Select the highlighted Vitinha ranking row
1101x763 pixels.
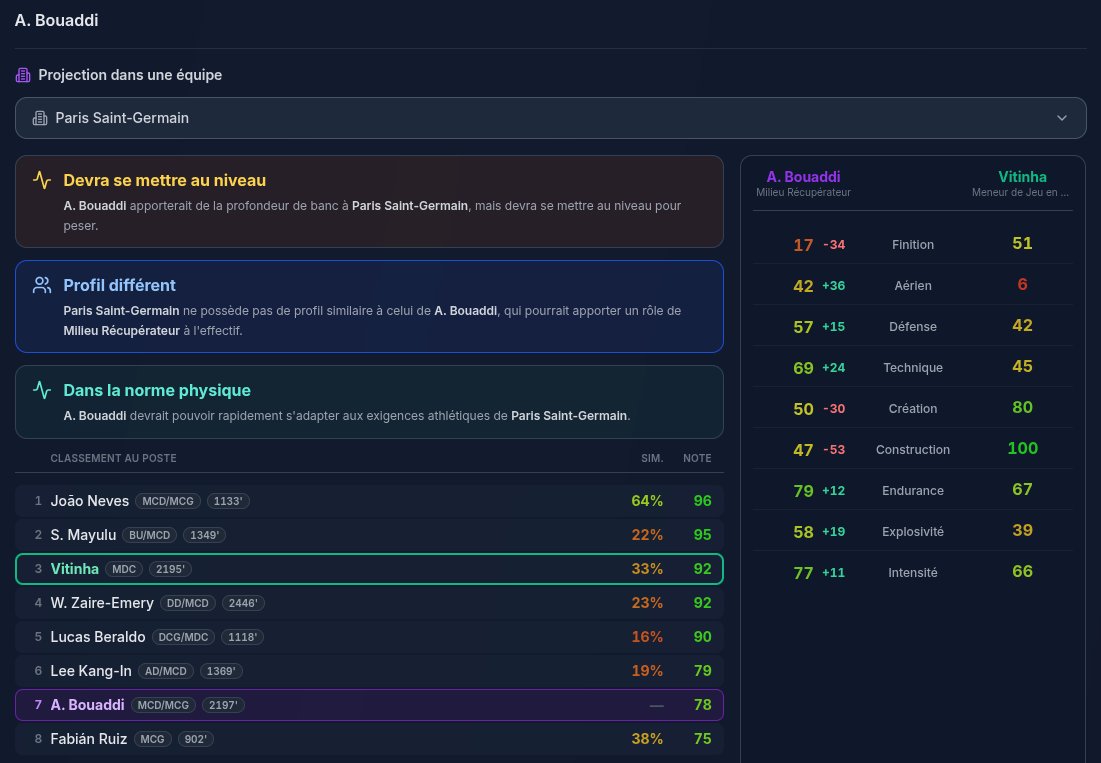[369, 569]
